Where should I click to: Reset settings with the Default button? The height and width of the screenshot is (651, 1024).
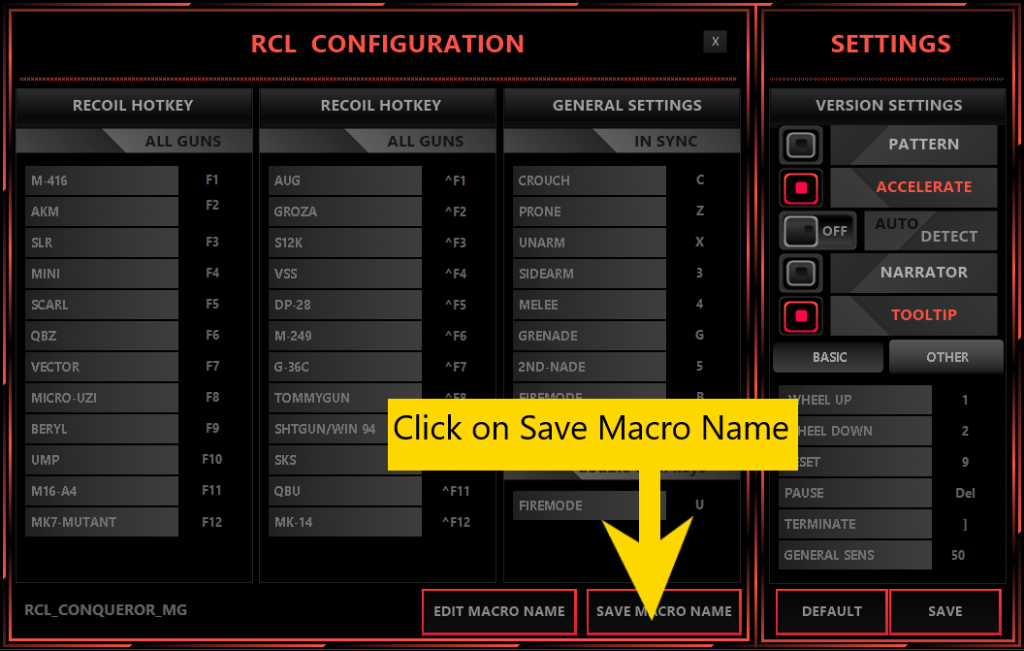(831, 611)
